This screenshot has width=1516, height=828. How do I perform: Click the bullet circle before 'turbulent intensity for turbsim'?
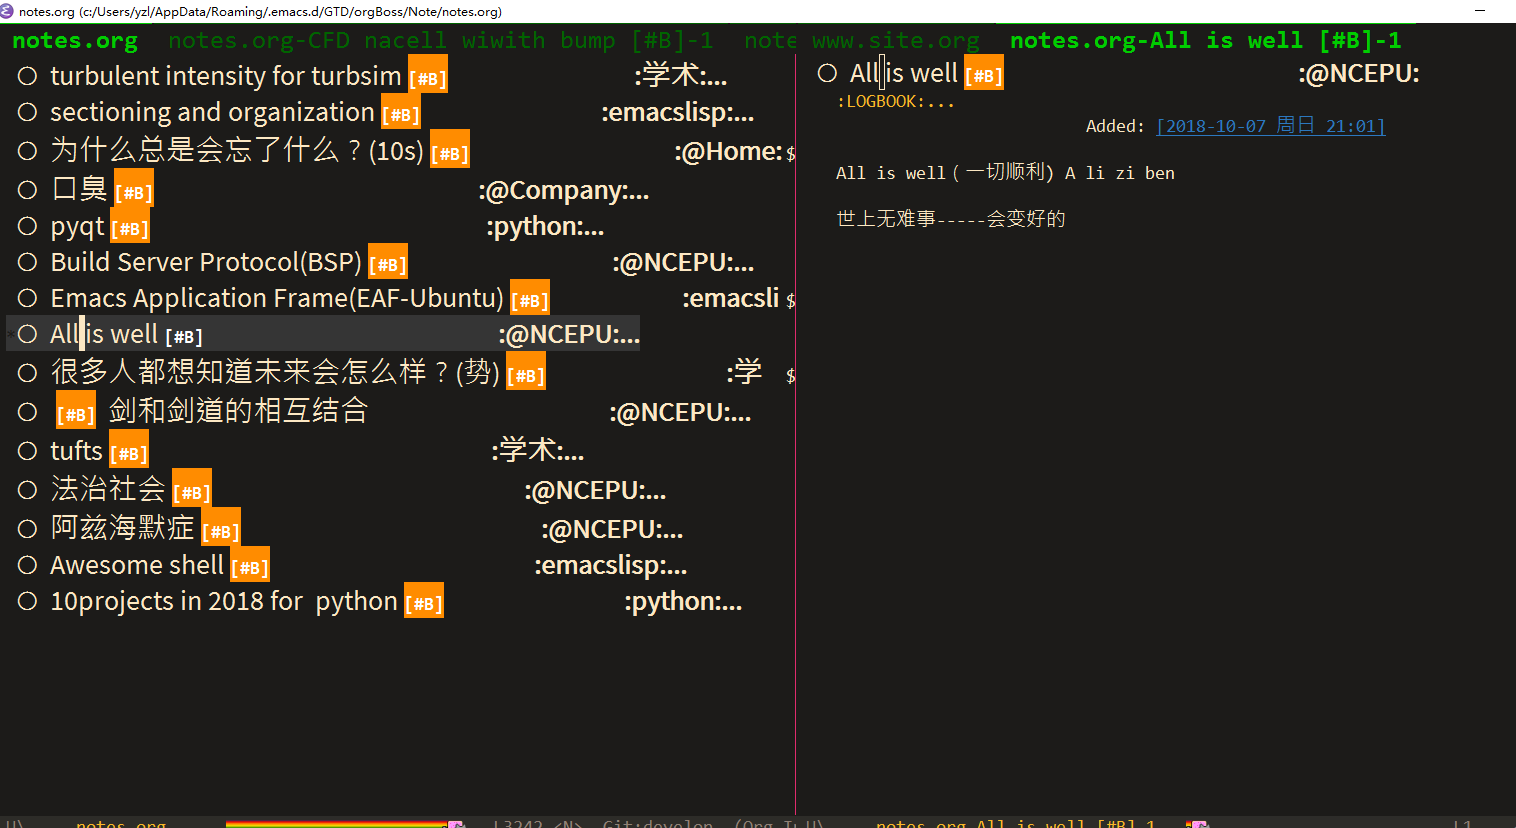point(28,76)
